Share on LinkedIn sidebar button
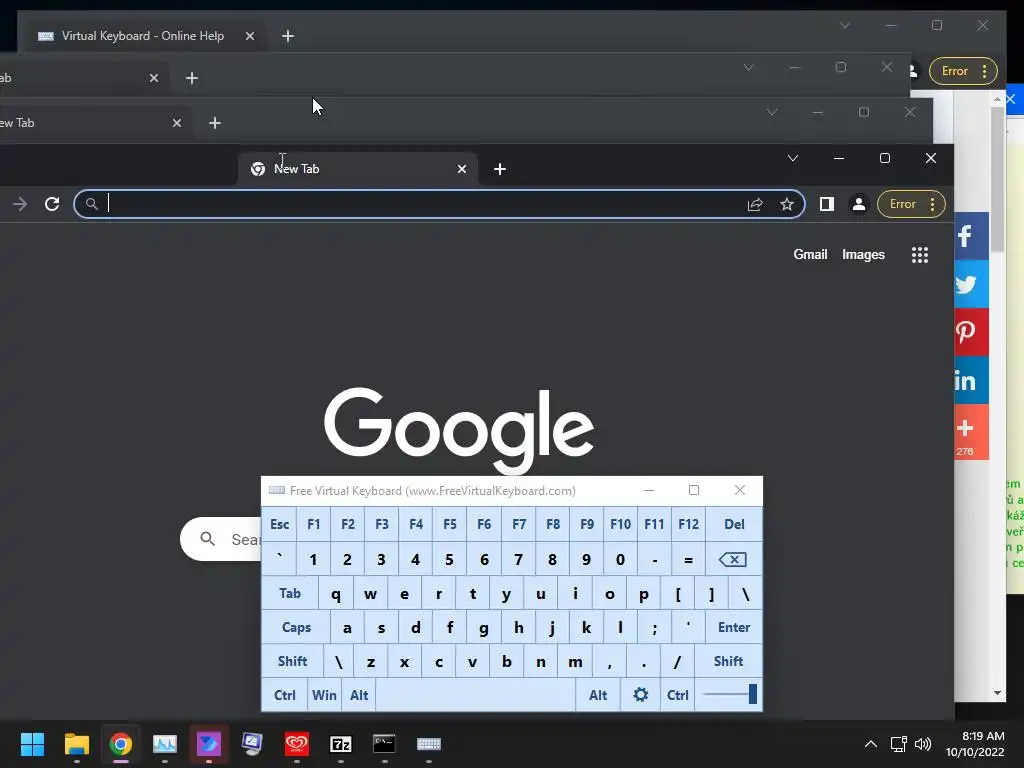1024x768 pixels. [972, 380]
